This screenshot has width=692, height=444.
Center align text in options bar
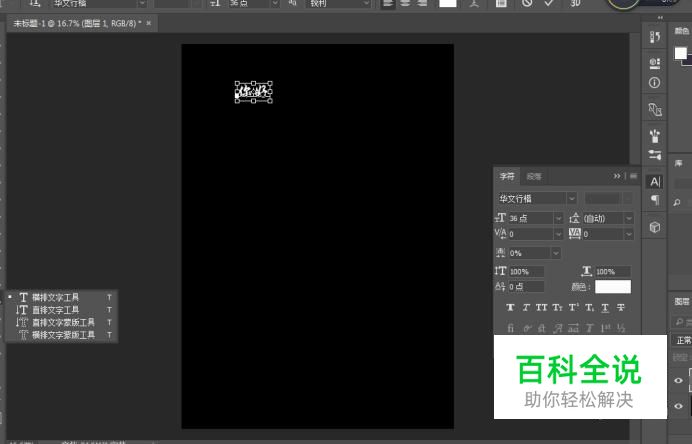(x=405, y=4)
